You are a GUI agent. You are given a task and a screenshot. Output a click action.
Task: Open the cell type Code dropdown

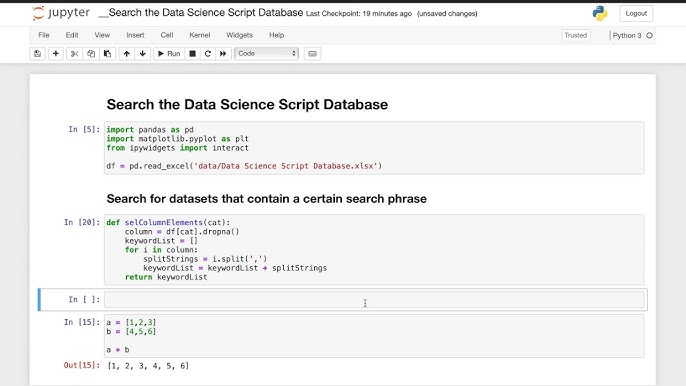tap(266, 53)
